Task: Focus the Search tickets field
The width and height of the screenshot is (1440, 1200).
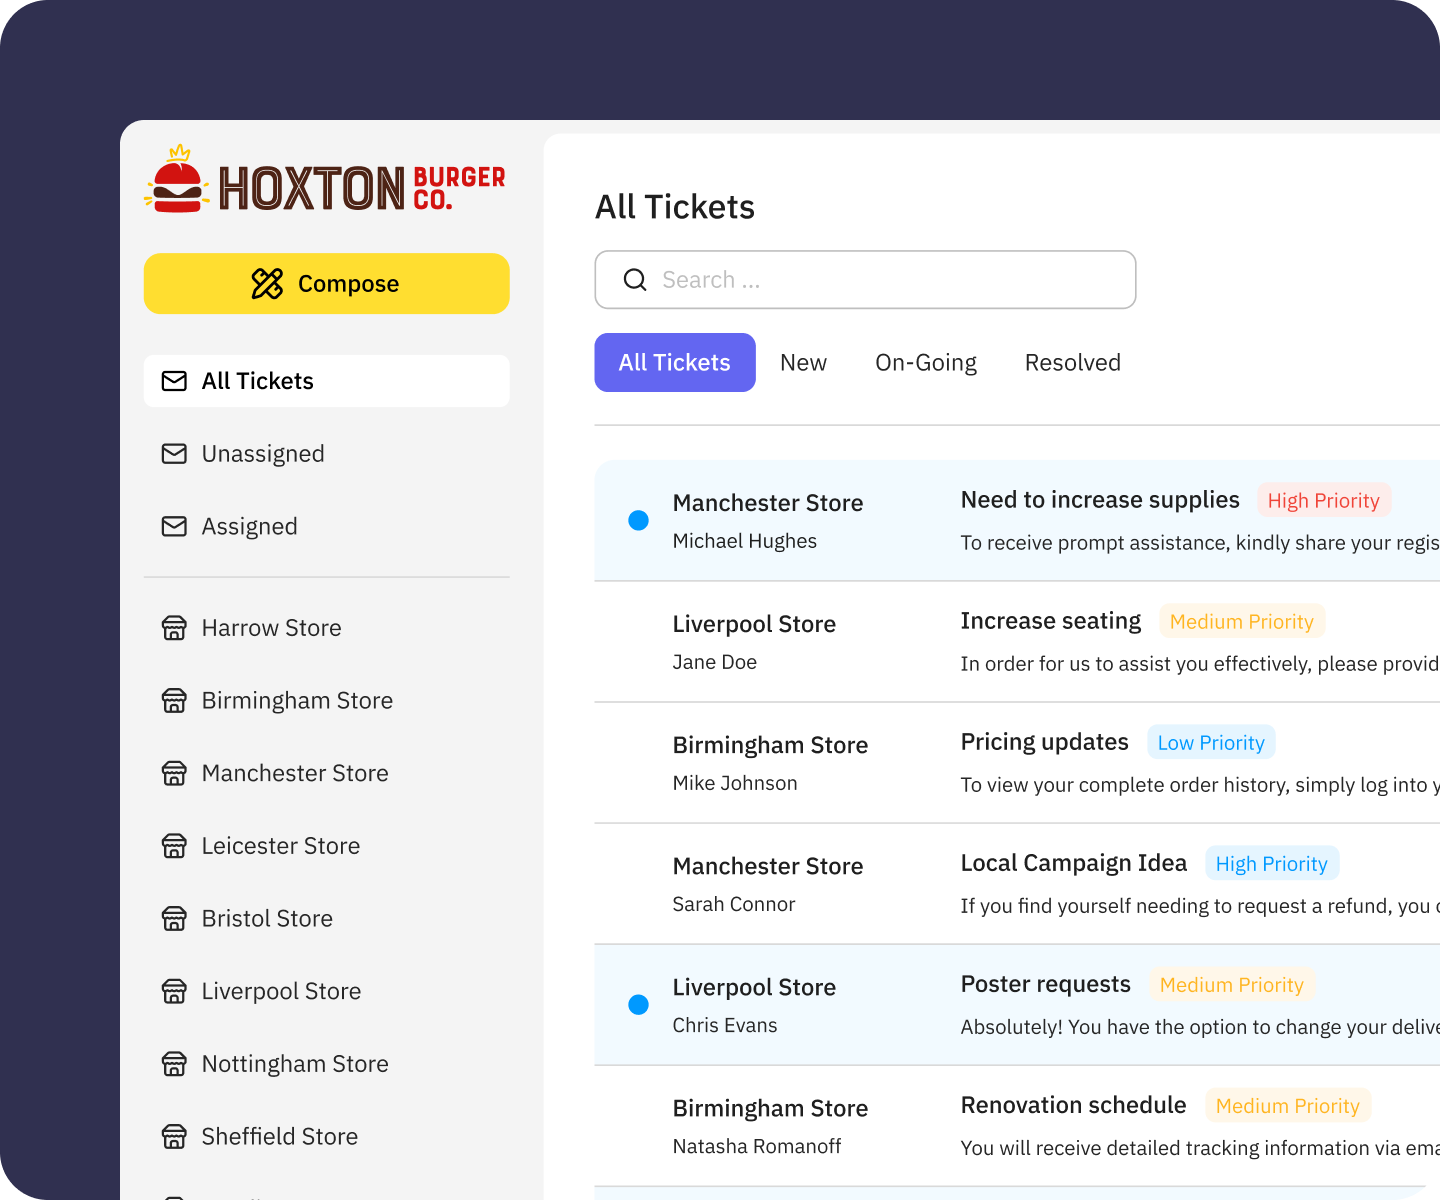Action: point(865,280)
